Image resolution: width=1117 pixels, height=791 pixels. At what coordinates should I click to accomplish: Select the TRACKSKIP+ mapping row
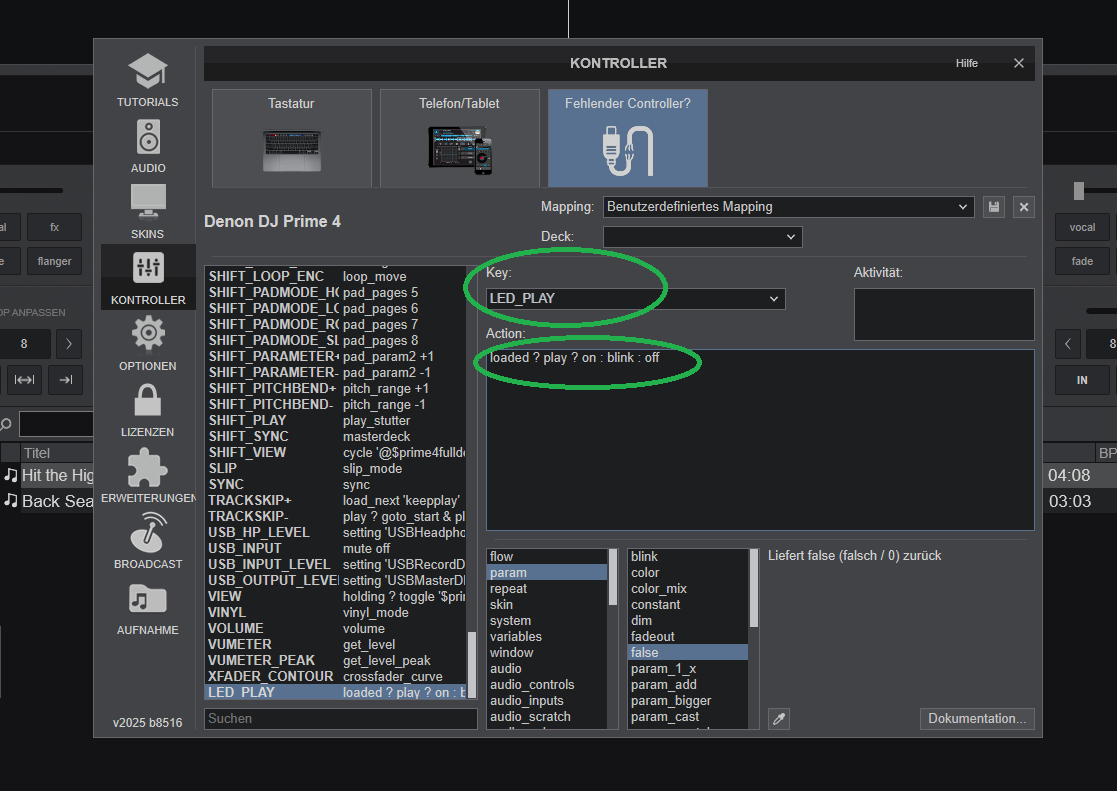336,500
